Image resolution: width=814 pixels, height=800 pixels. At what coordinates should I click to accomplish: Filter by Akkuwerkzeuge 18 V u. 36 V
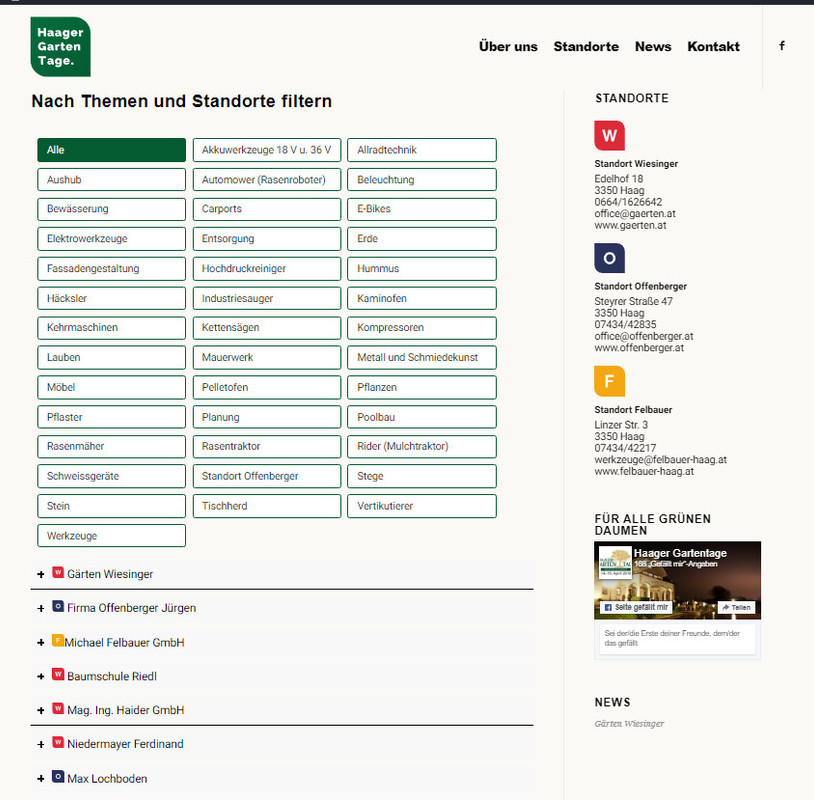(267, 150)
